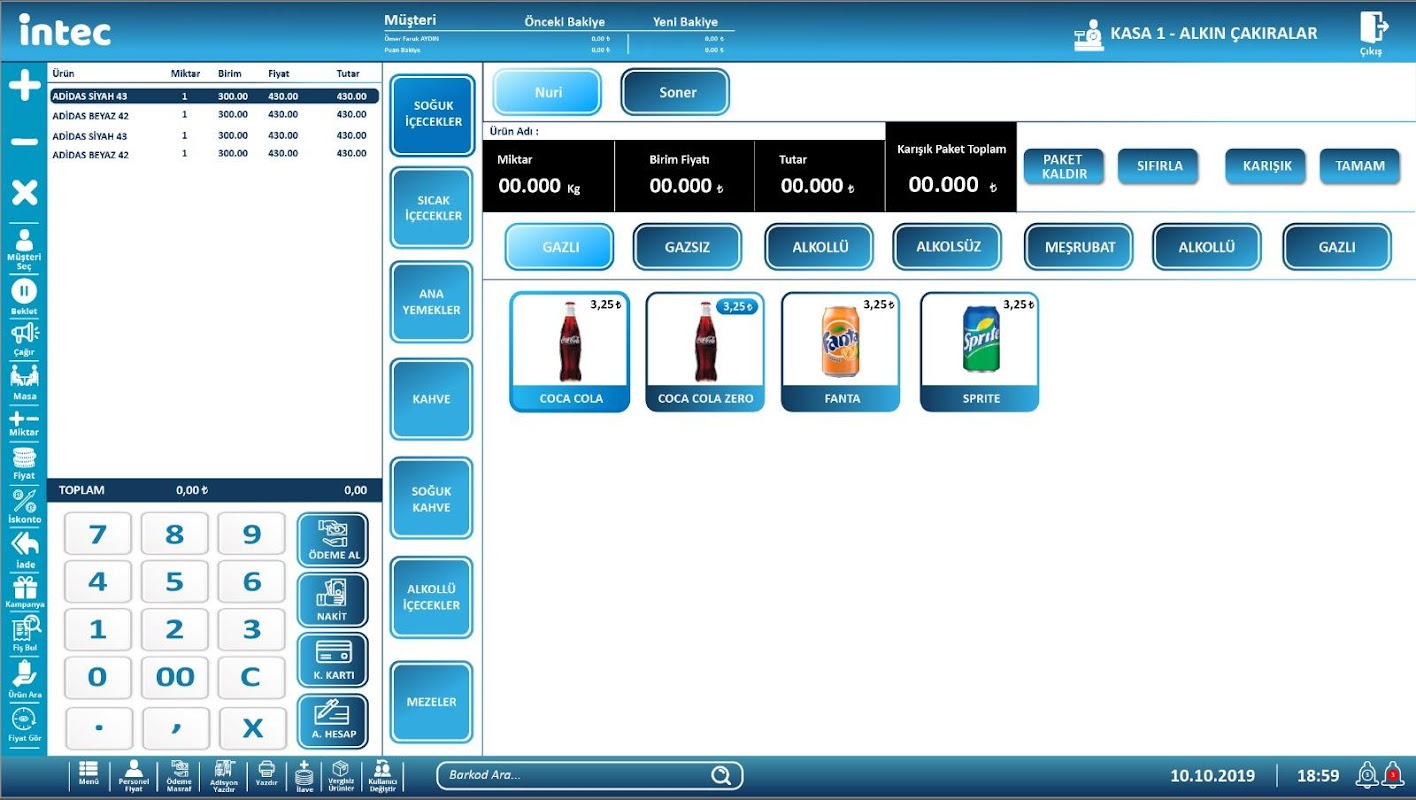Click the Çağır megaphone icon
This screenshot has width=1416, height=800.
[x=24, y=338]
